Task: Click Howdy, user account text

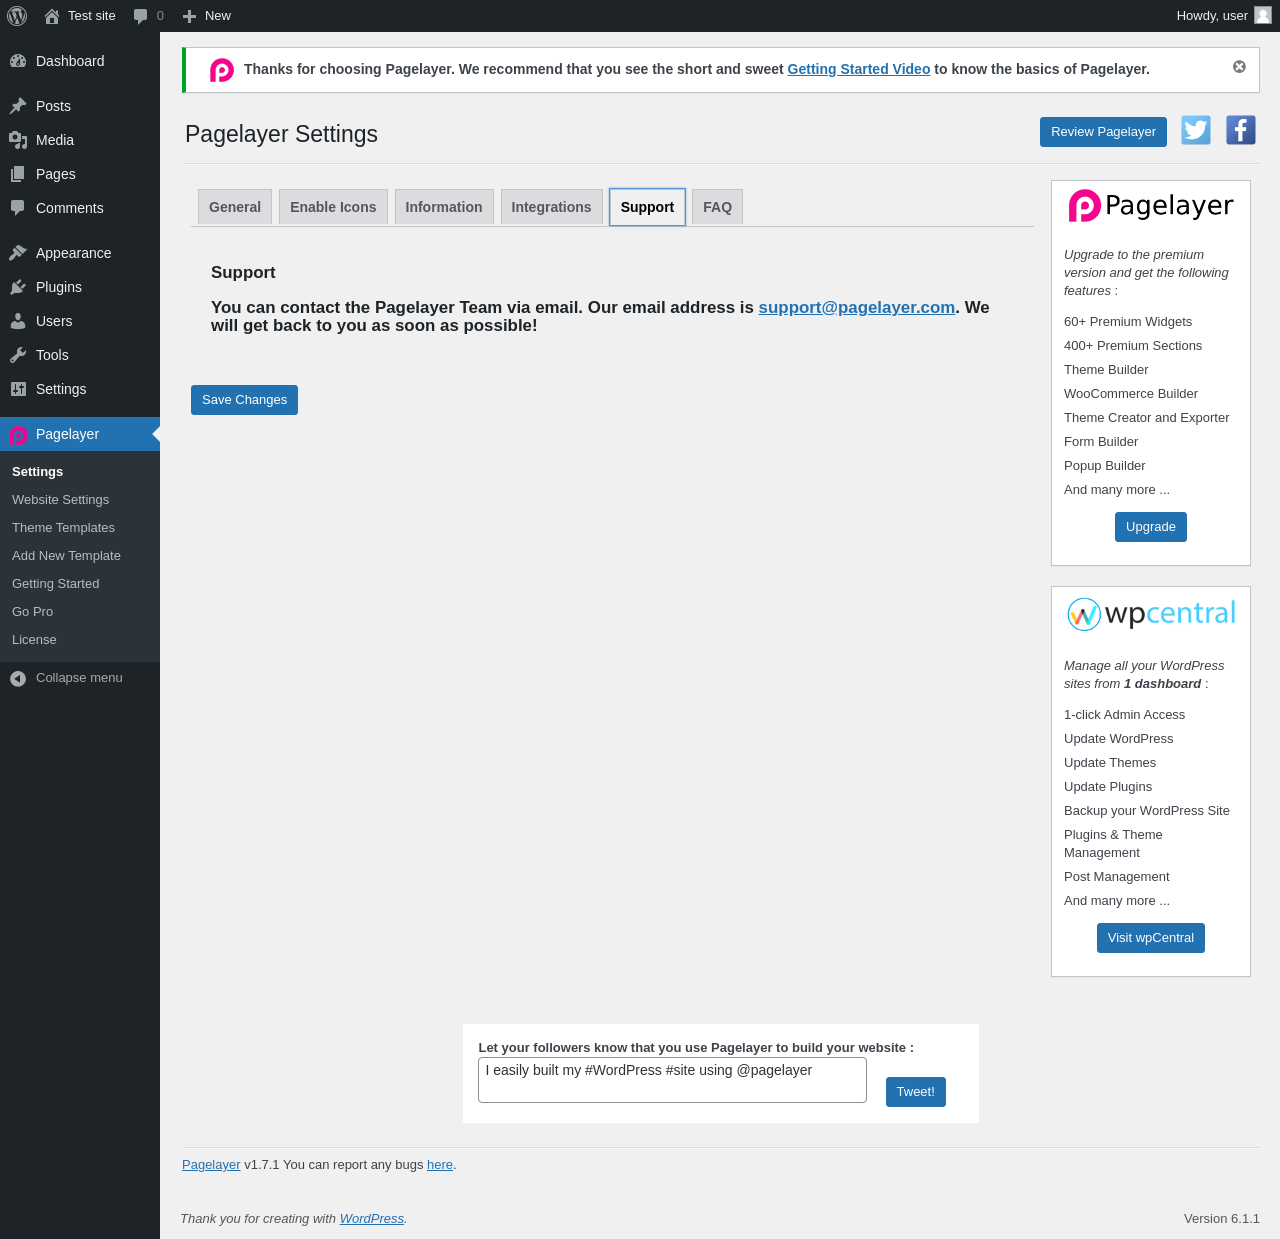Action: (x=1212, y=16)
